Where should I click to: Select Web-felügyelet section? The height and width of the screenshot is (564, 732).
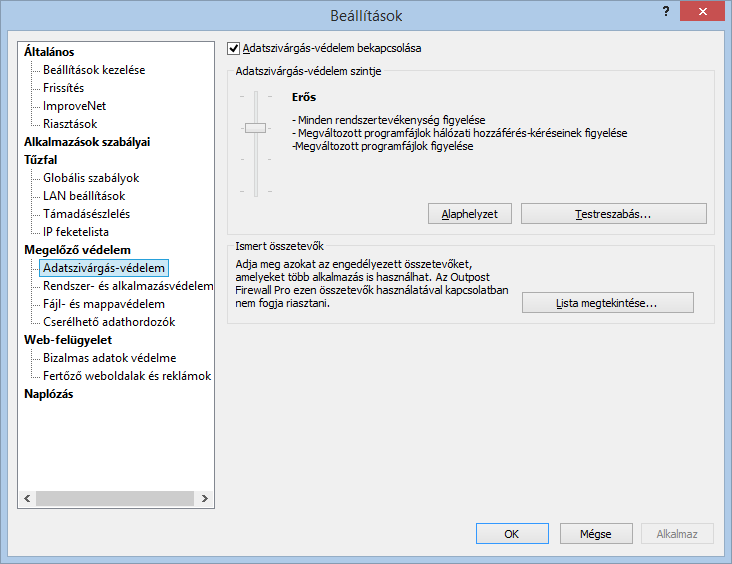68,340
